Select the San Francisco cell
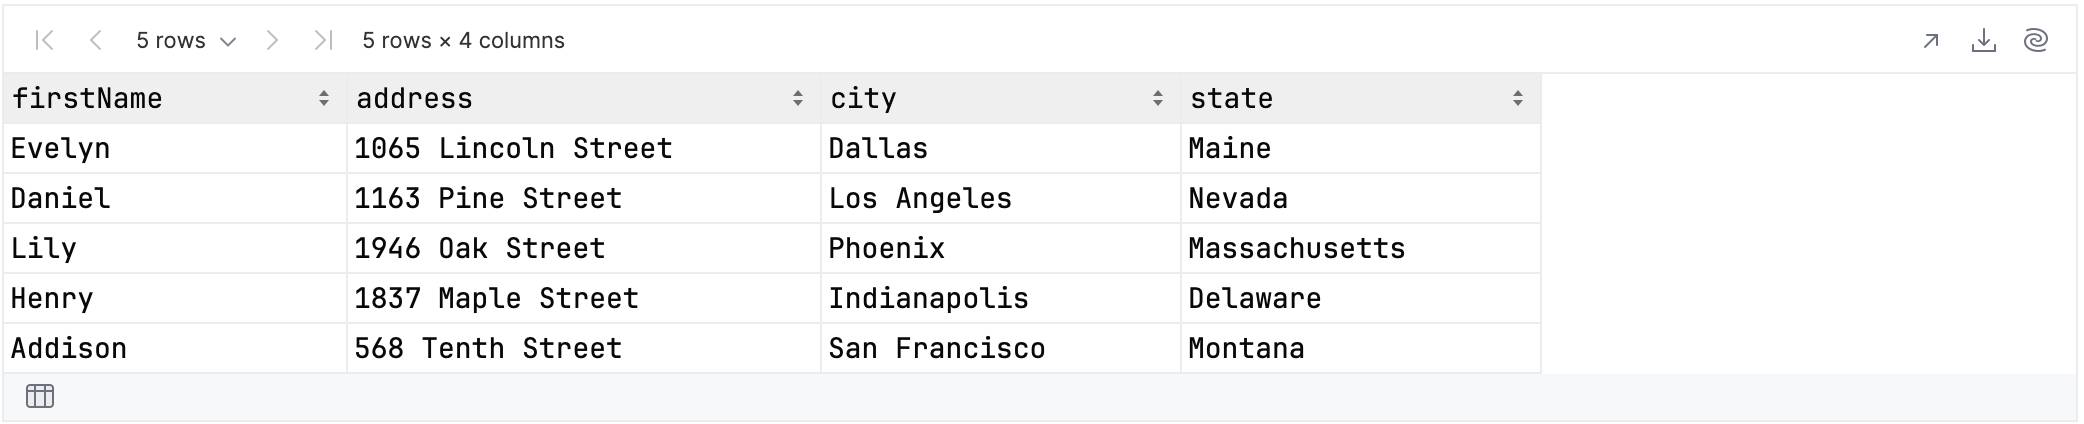This screenshot has height=424, width=2084. click(x=1001, y=348)
